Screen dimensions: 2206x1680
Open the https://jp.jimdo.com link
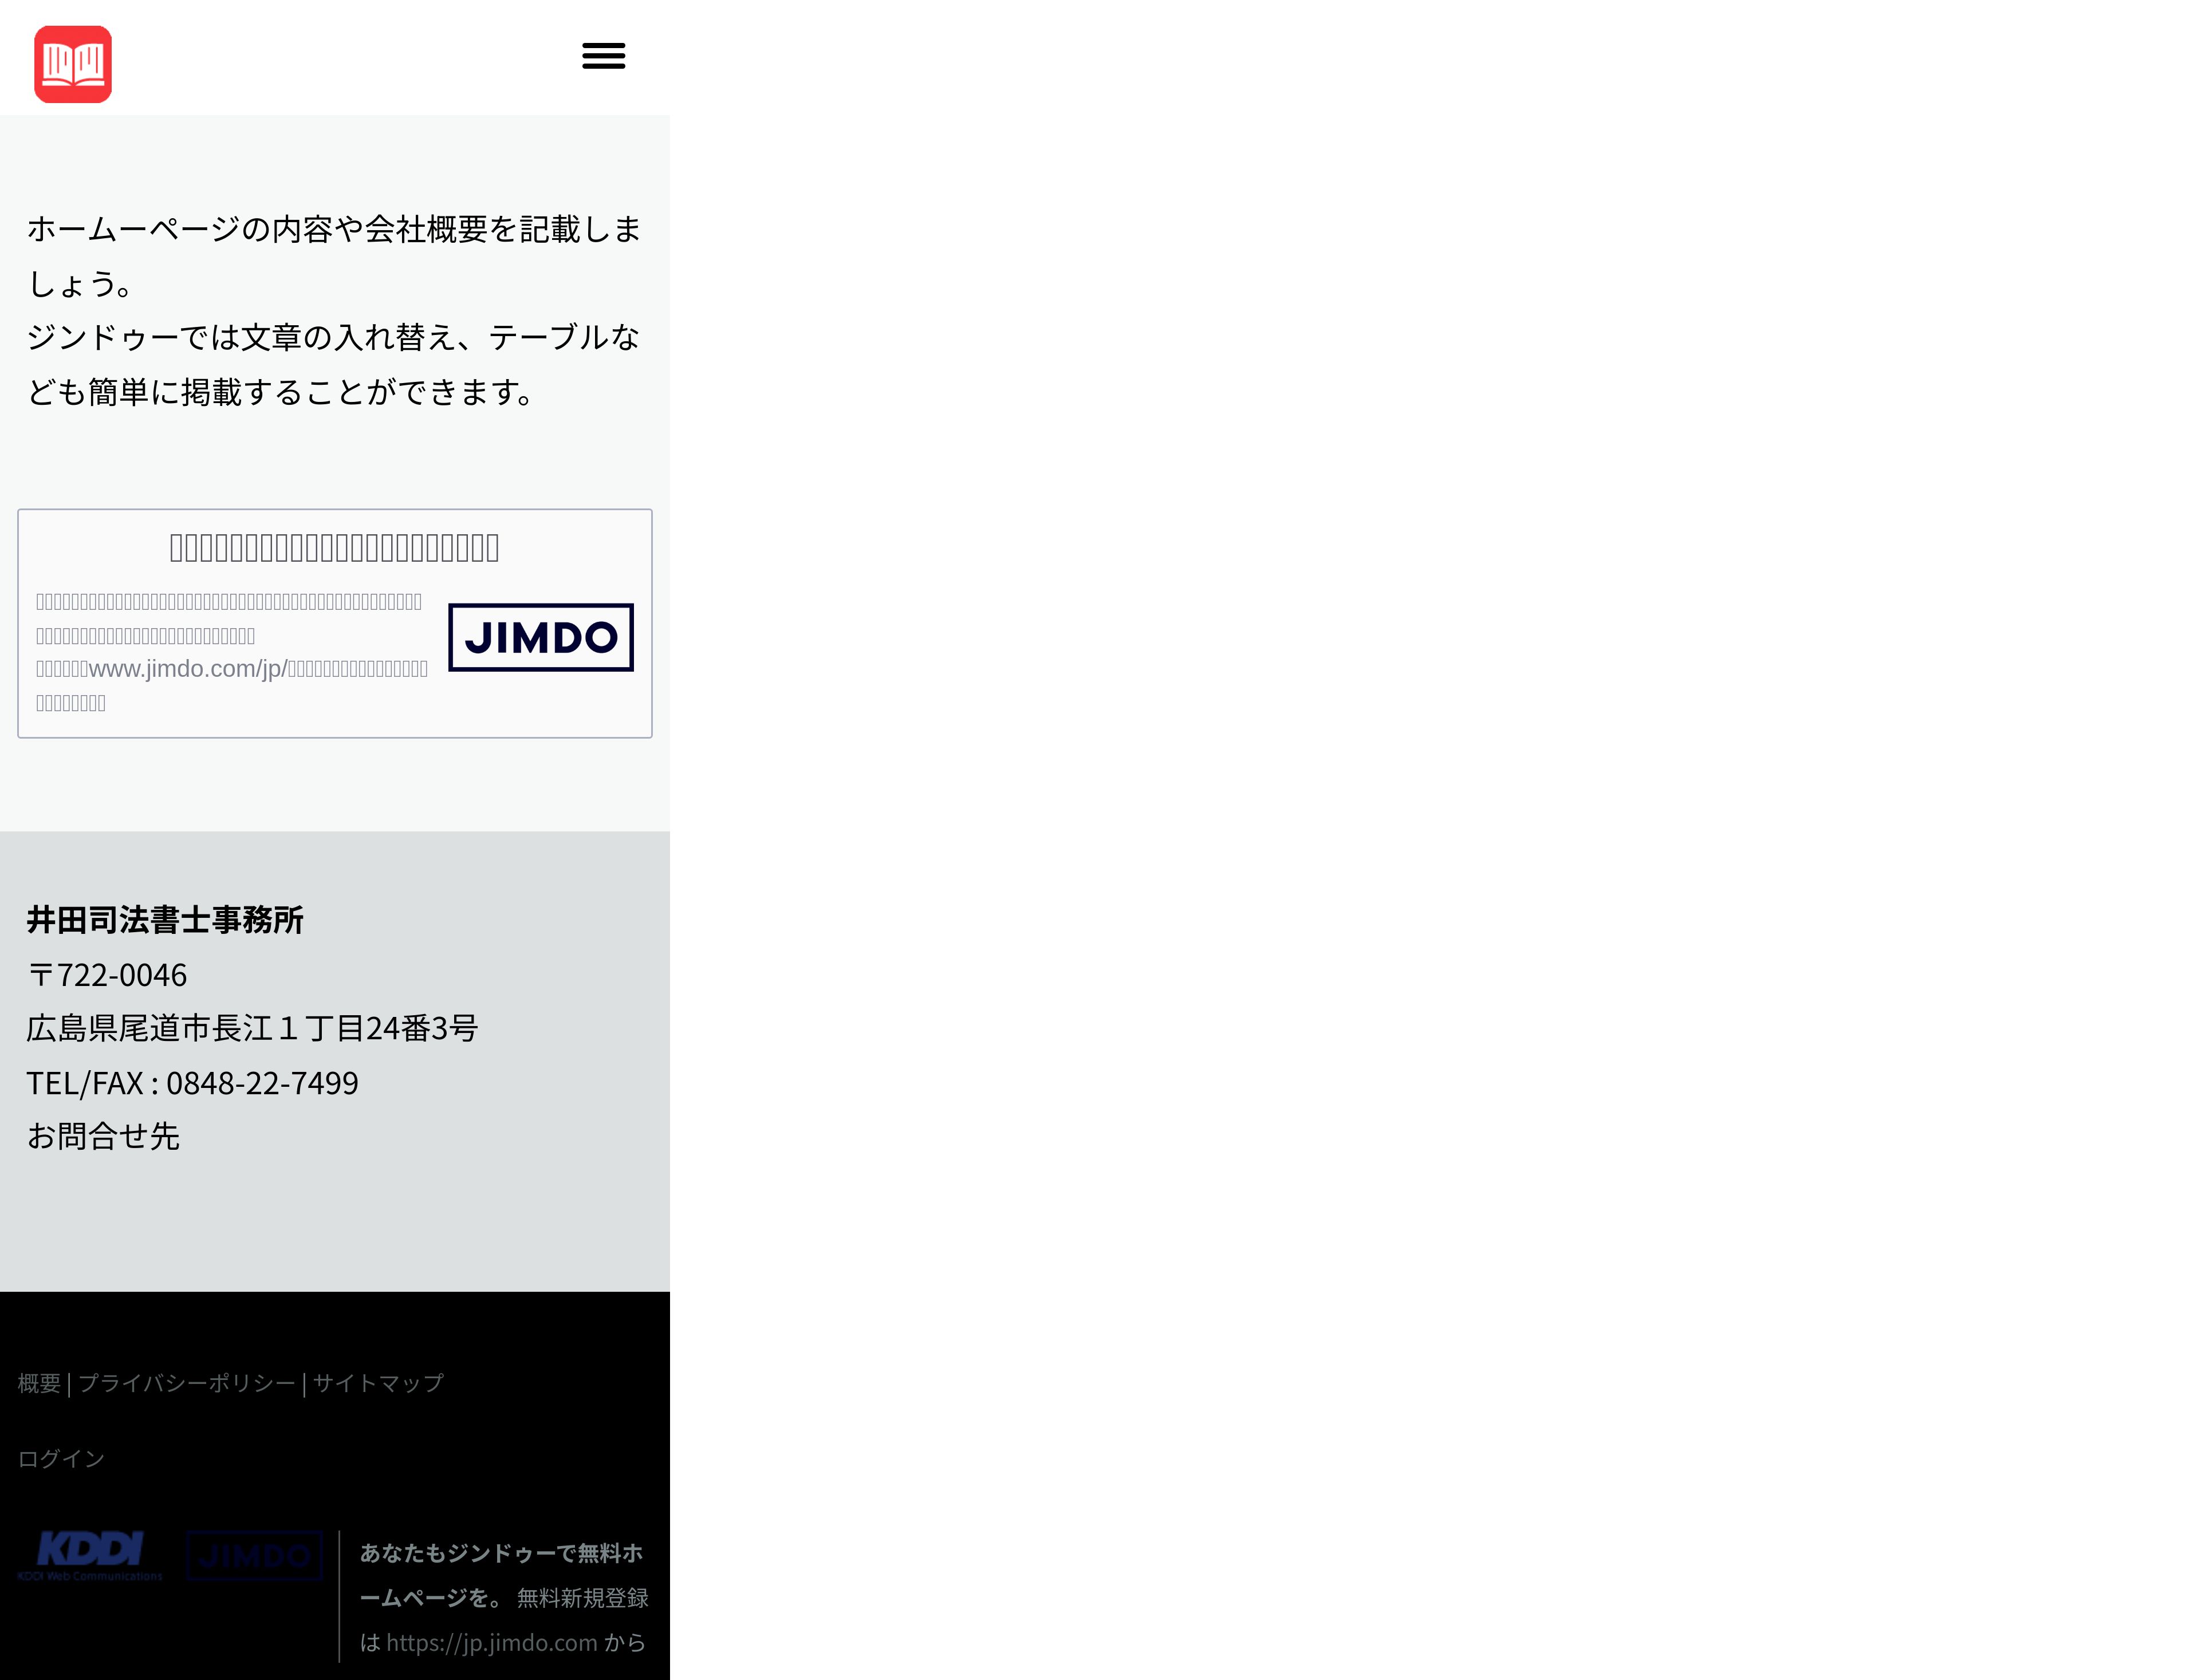tap(491, 1643)
